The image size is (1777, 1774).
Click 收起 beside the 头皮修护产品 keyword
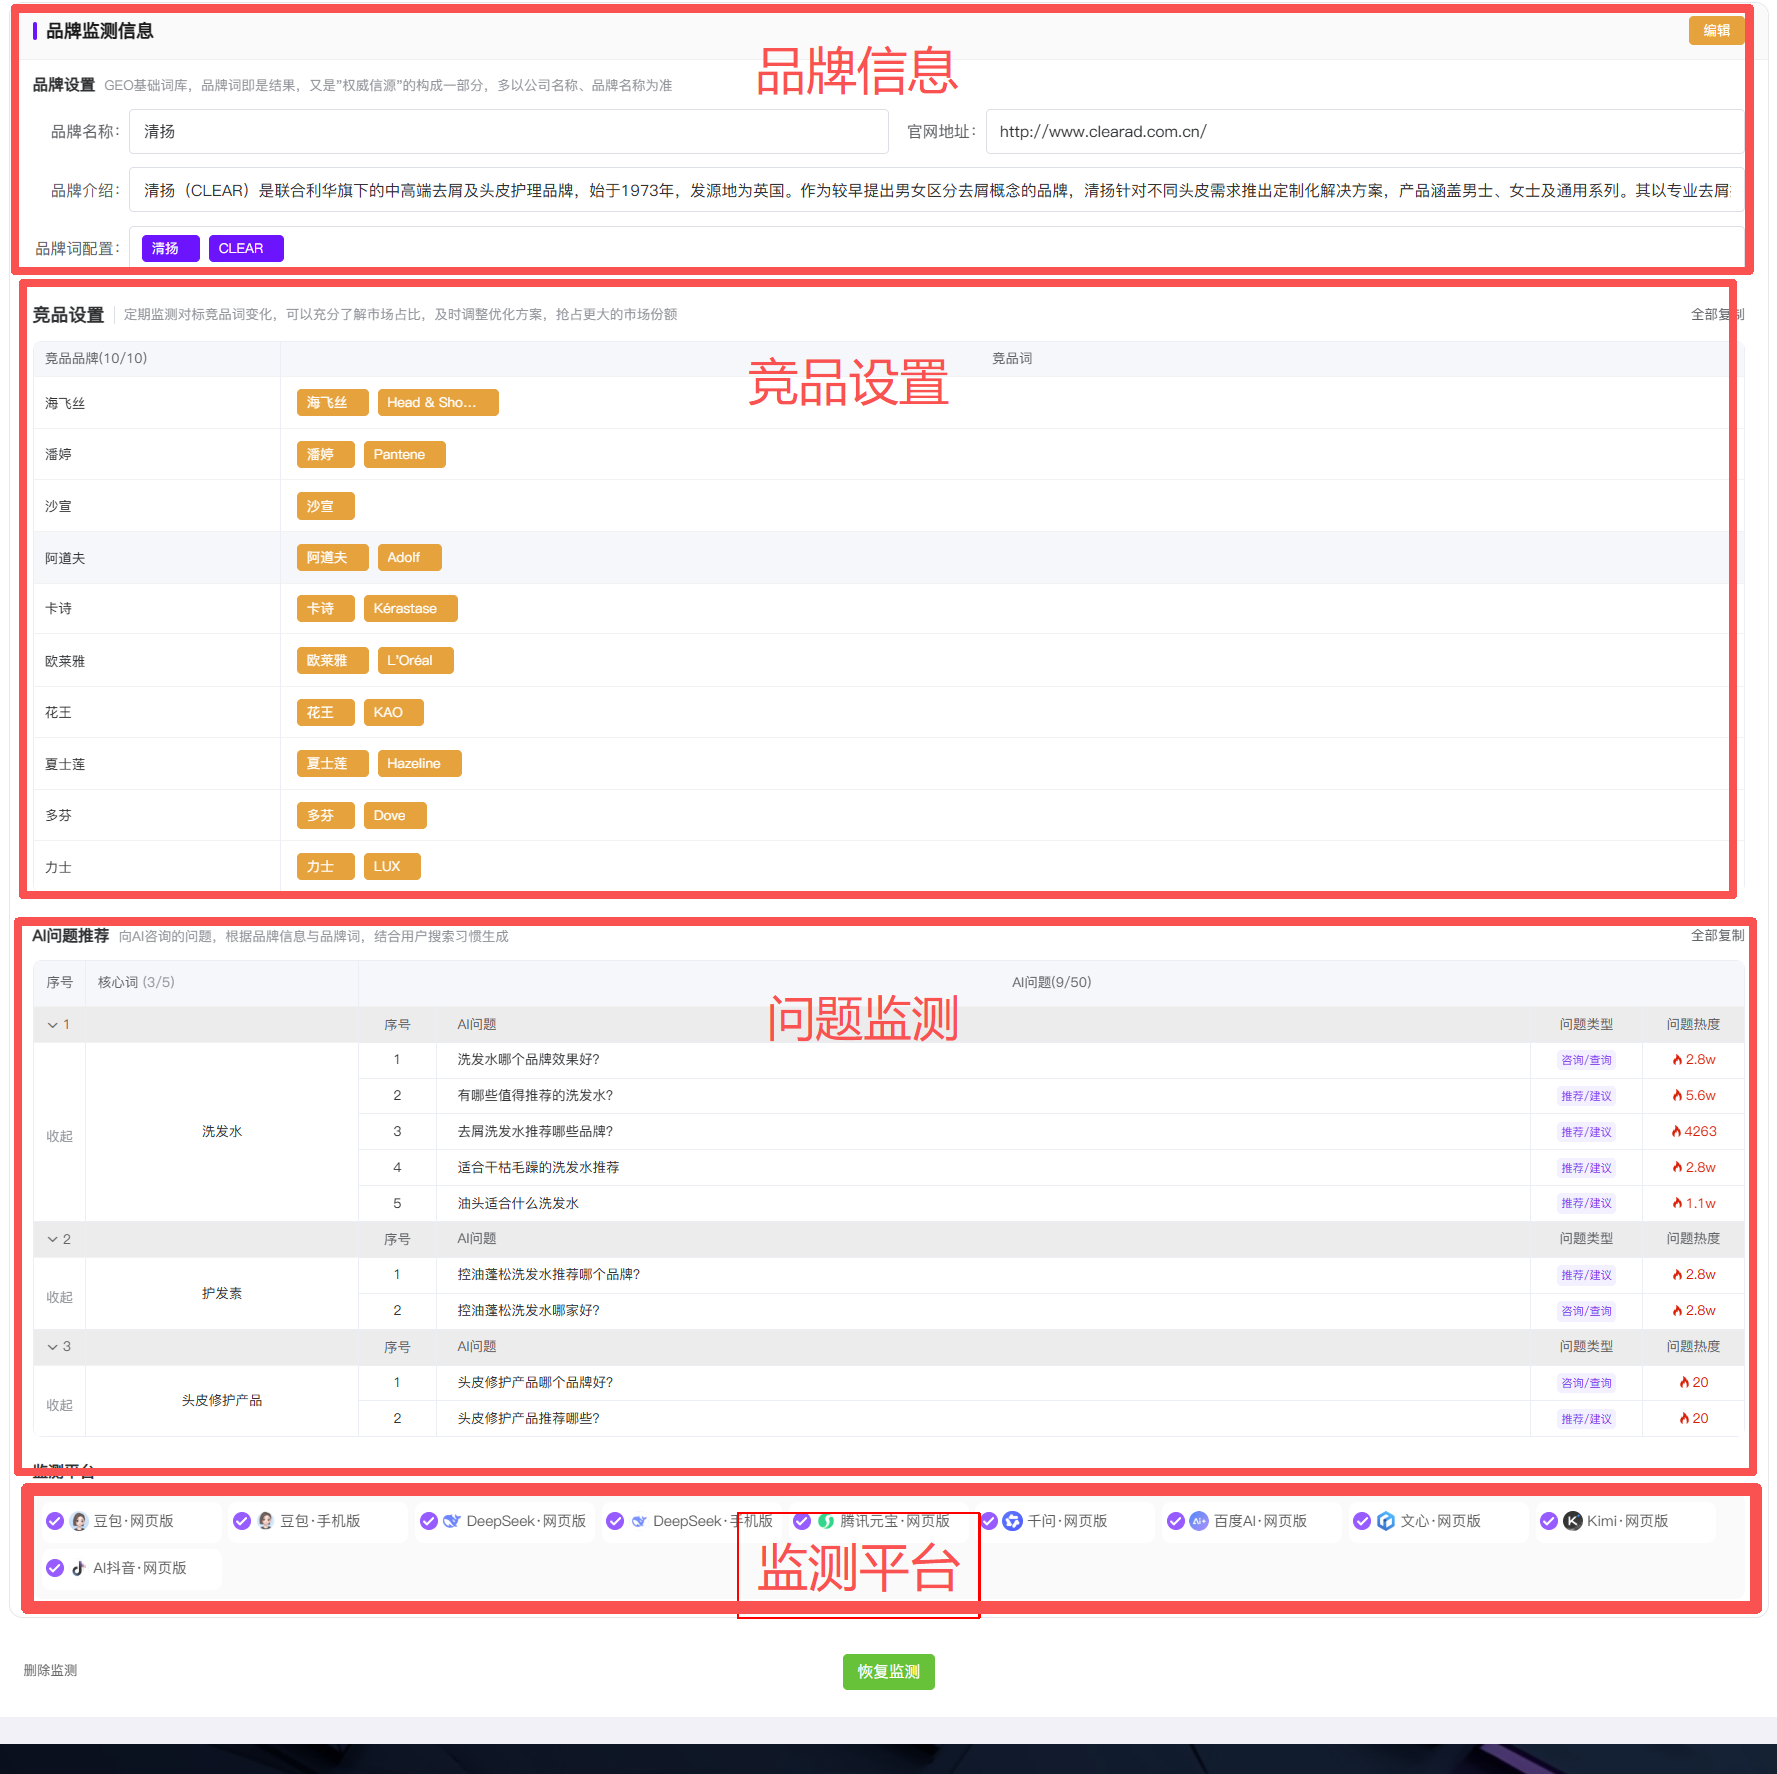(60, 1405)
